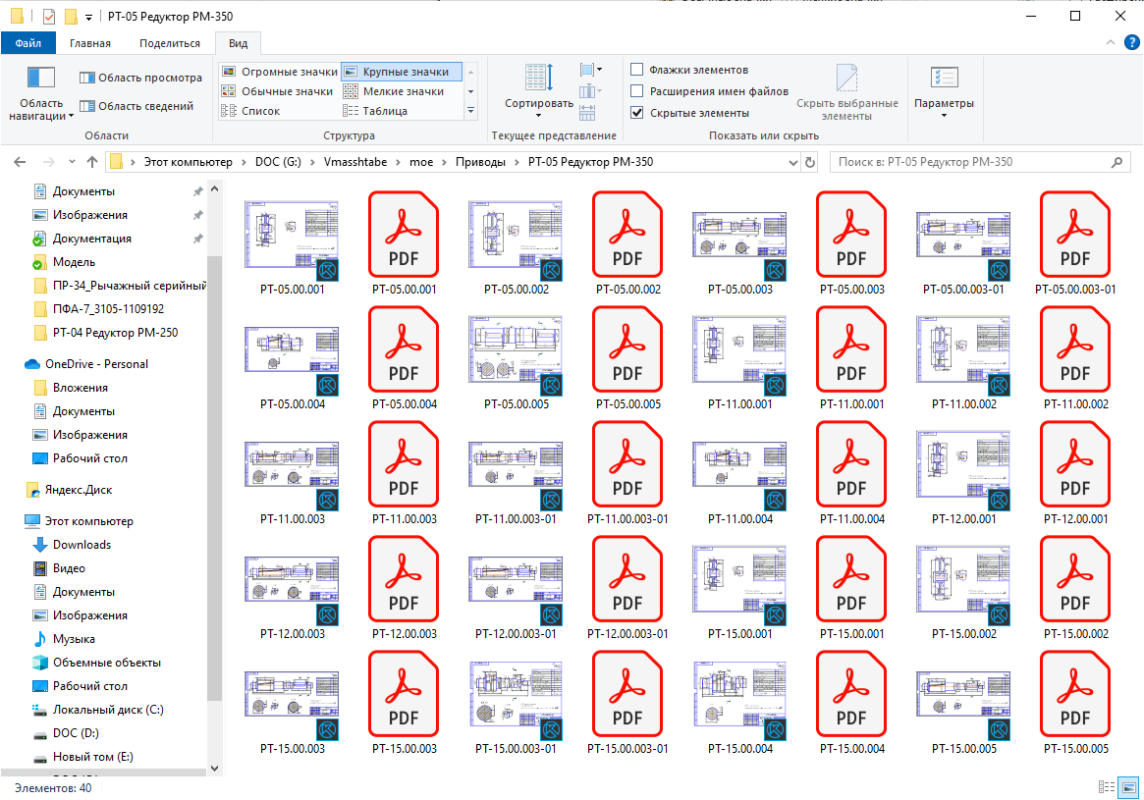The width and height of the screenshot is (1144, 800).
Task: Expand address bar history dropdown
Action: click(x=793, y=163)
